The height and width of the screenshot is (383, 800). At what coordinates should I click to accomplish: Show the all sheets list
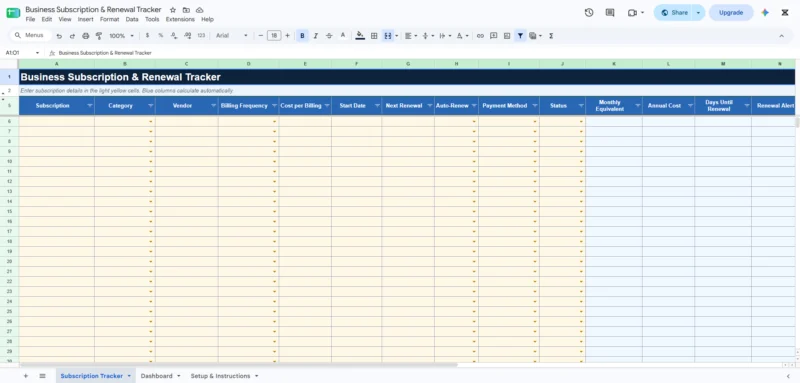point(42,376)
